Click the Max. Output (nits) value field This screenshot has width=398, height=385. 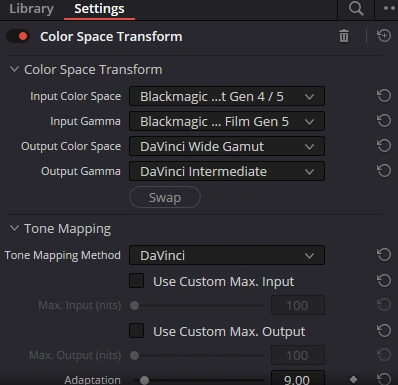point(297,355)
